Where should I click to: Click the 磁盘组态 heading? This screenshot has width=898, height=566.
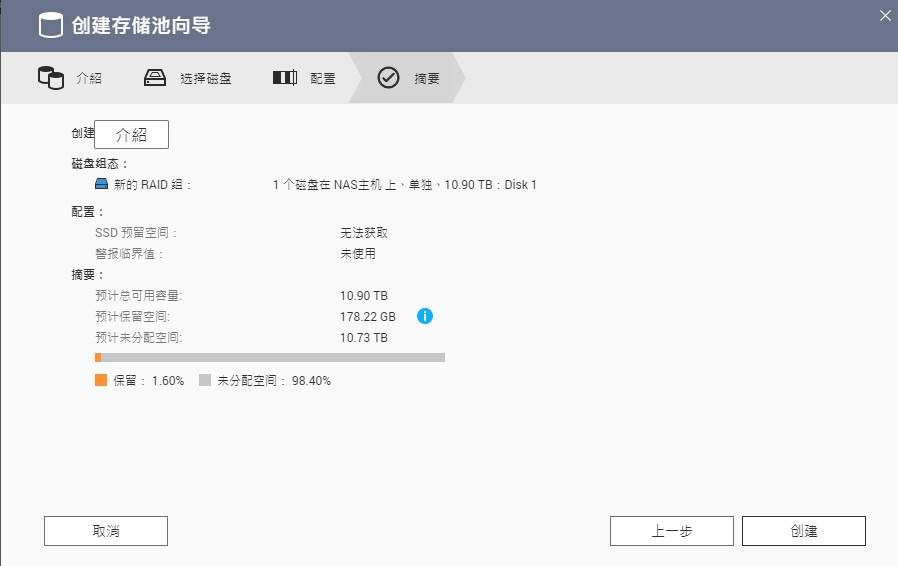[x=100, y=164]
